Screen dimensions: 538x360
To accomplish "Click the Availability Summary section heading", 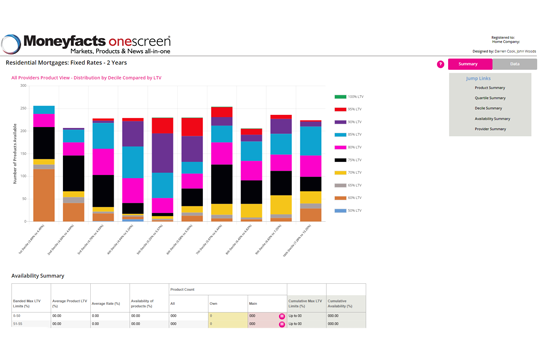I will point(38,276).
